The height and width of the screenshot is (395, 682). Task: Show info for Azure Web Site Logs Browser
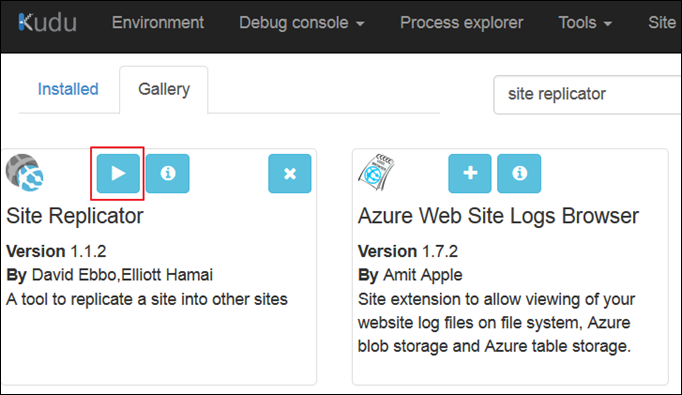519,173
